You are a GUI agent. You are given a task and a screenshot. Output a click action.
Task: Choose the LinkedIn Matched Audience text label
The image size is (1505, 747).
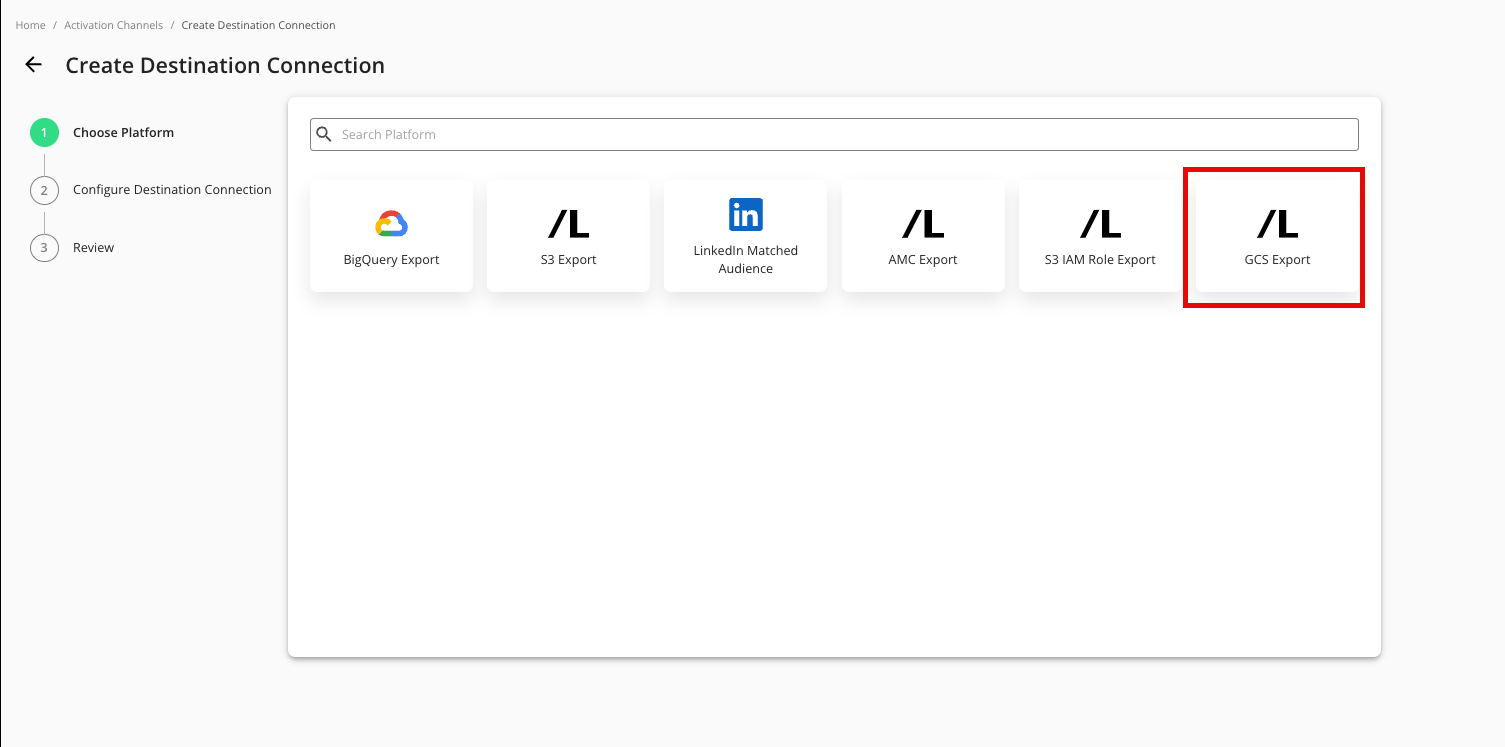(745, 260)
